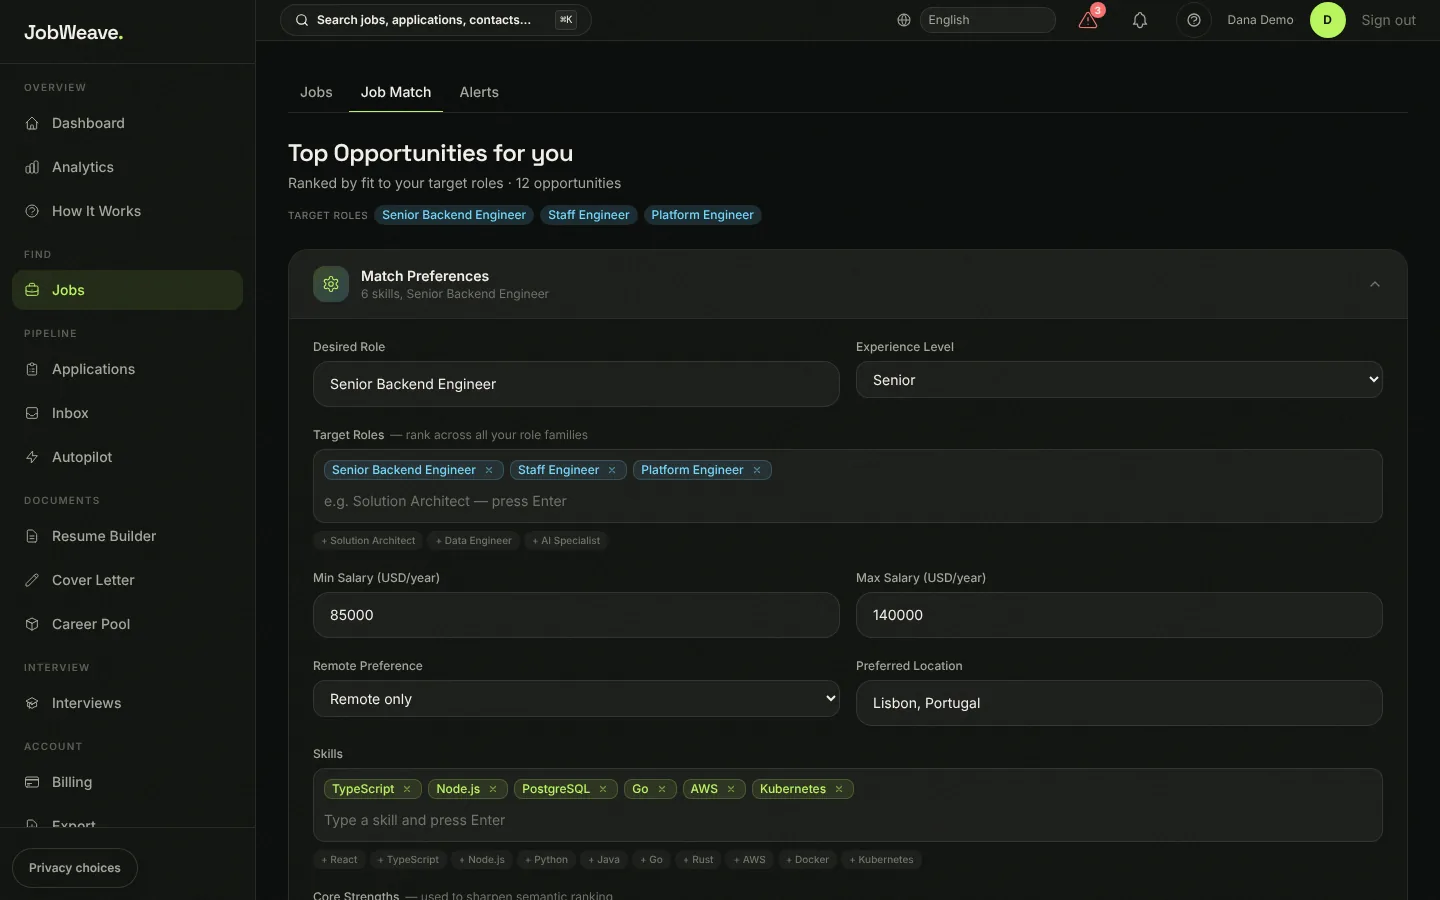
Task: Click the Desired Role input field
Action: tap(576, 384)
